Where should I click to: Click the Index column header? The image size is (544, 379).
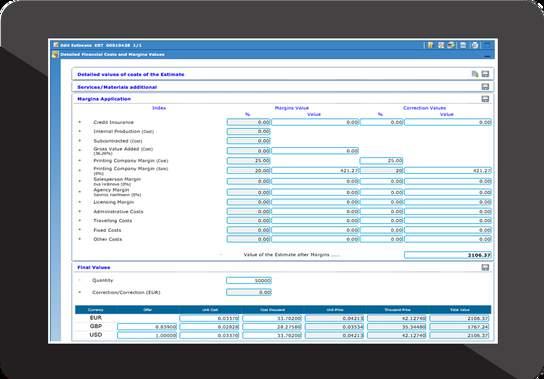159,108
